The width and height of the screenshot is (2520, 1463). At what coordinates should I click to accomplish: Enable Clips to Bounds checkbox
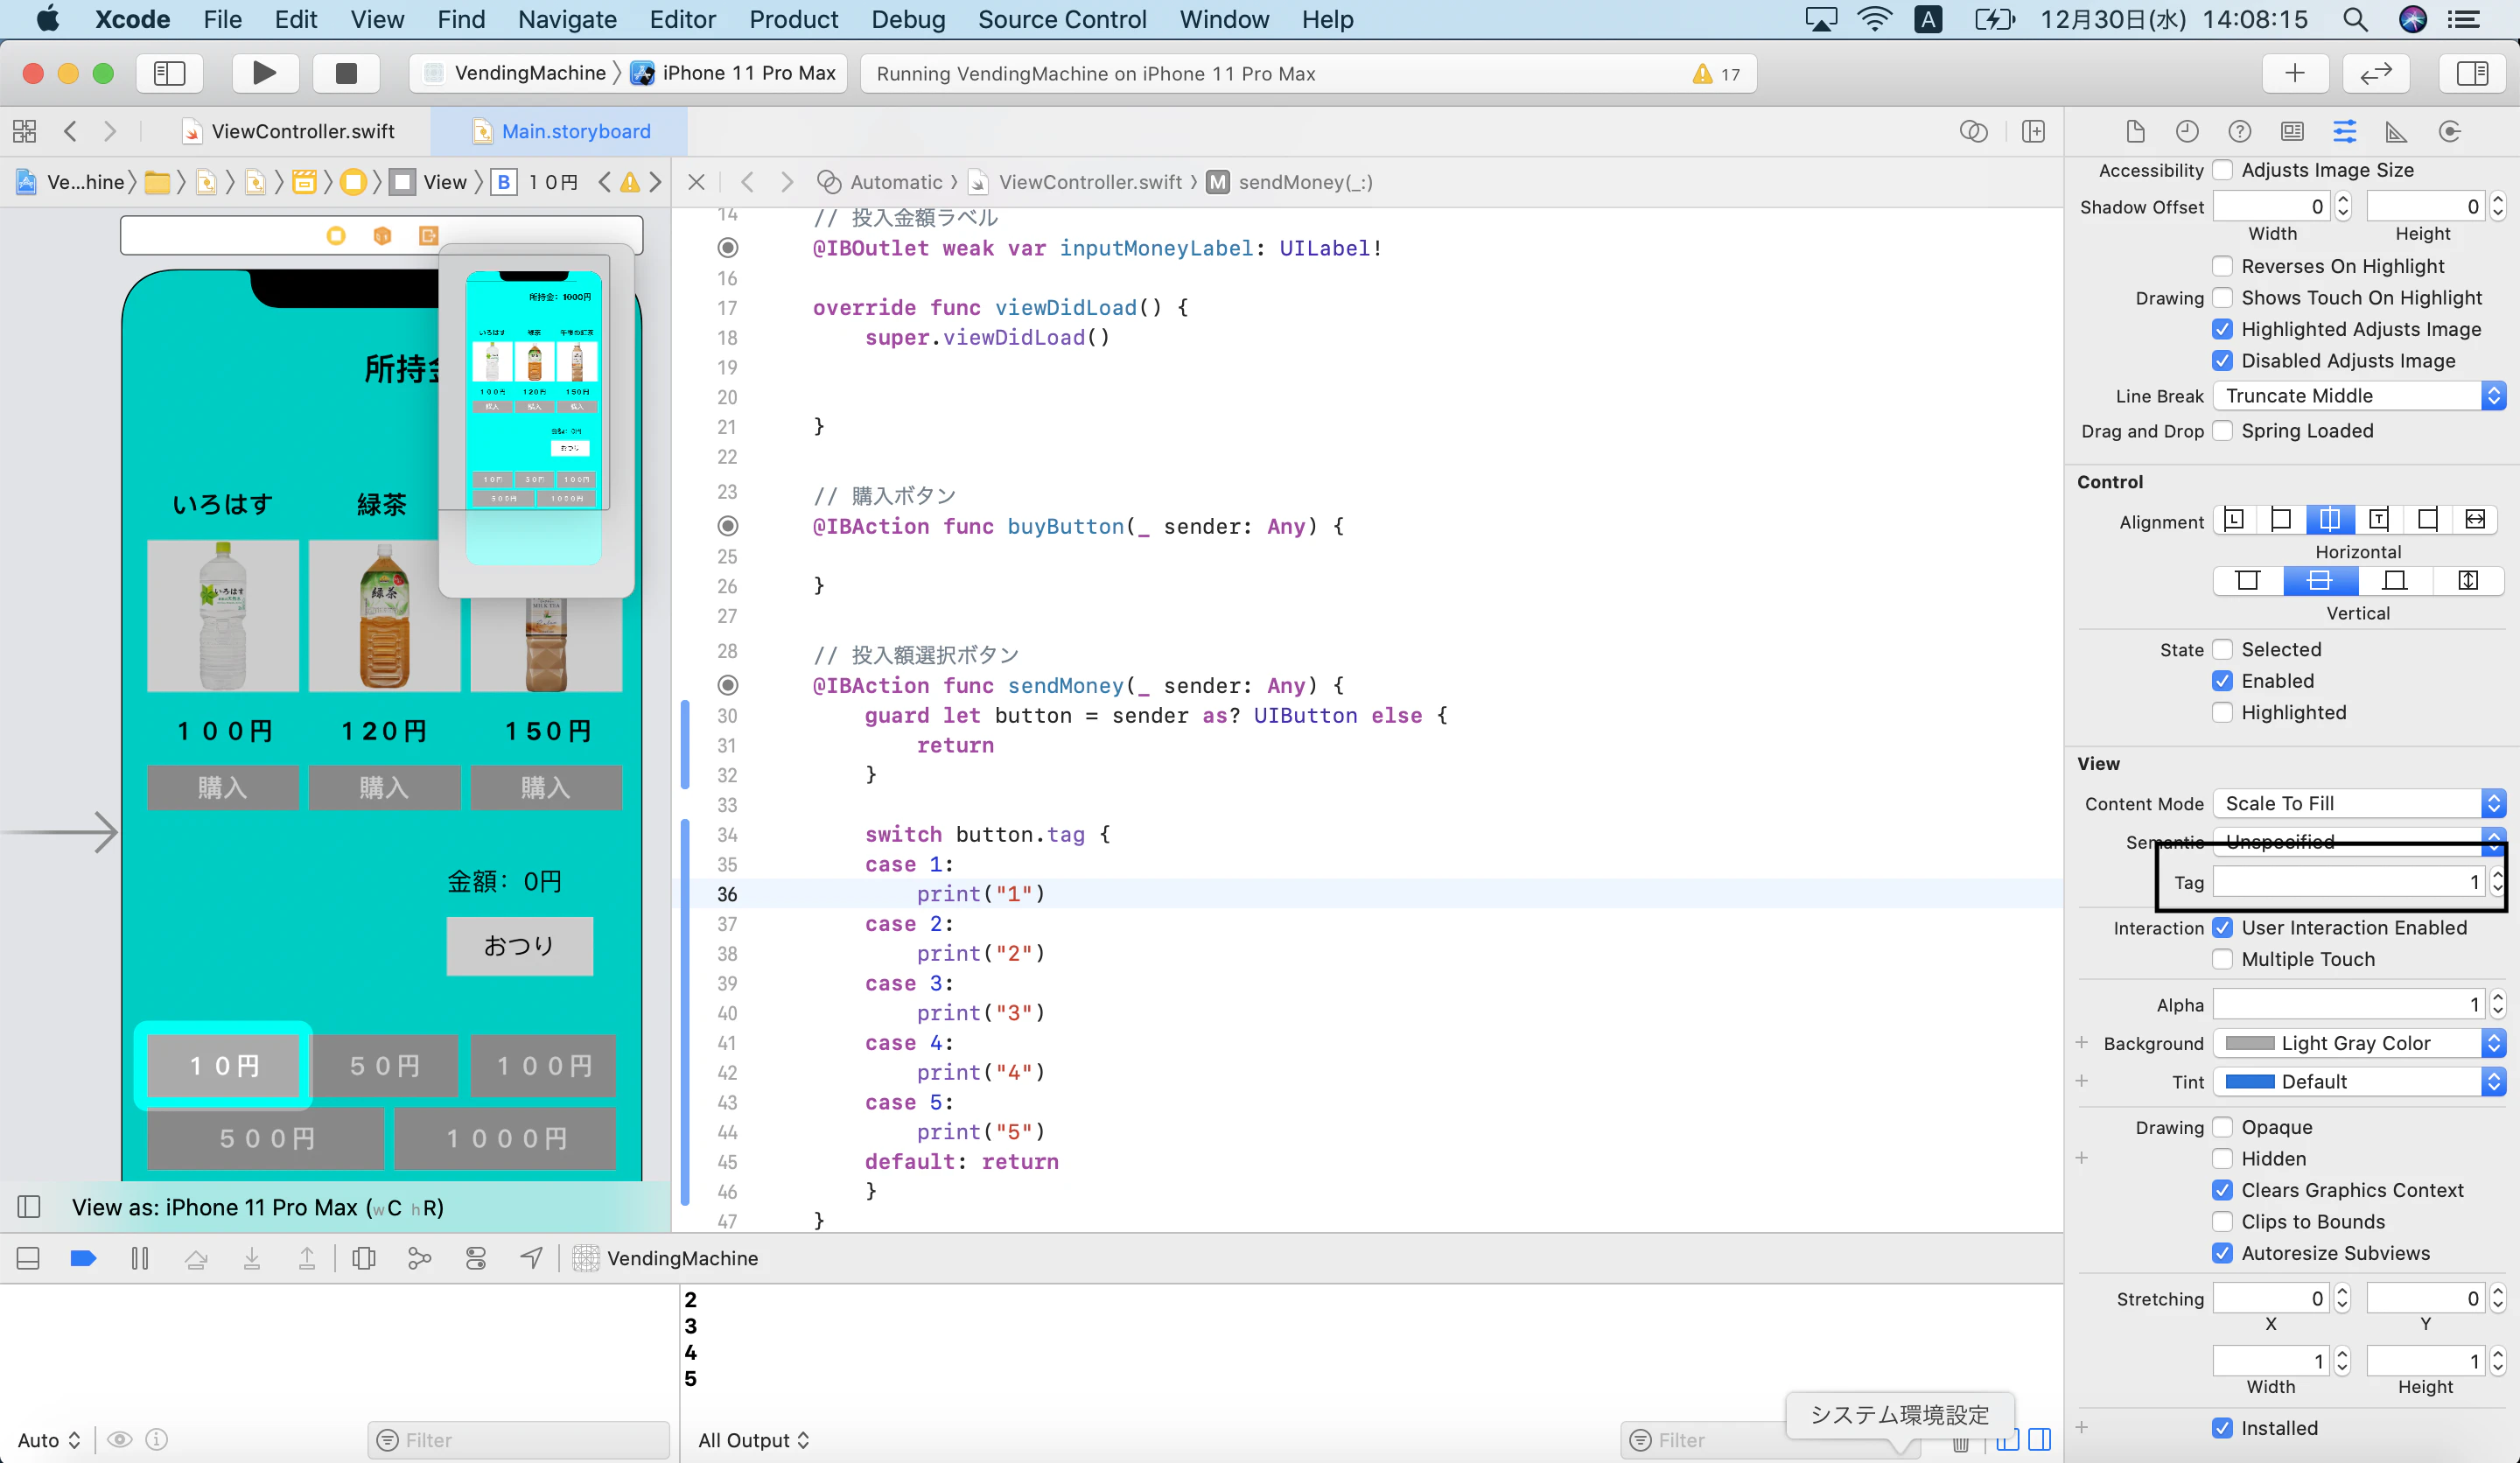click(2222, 1221)
